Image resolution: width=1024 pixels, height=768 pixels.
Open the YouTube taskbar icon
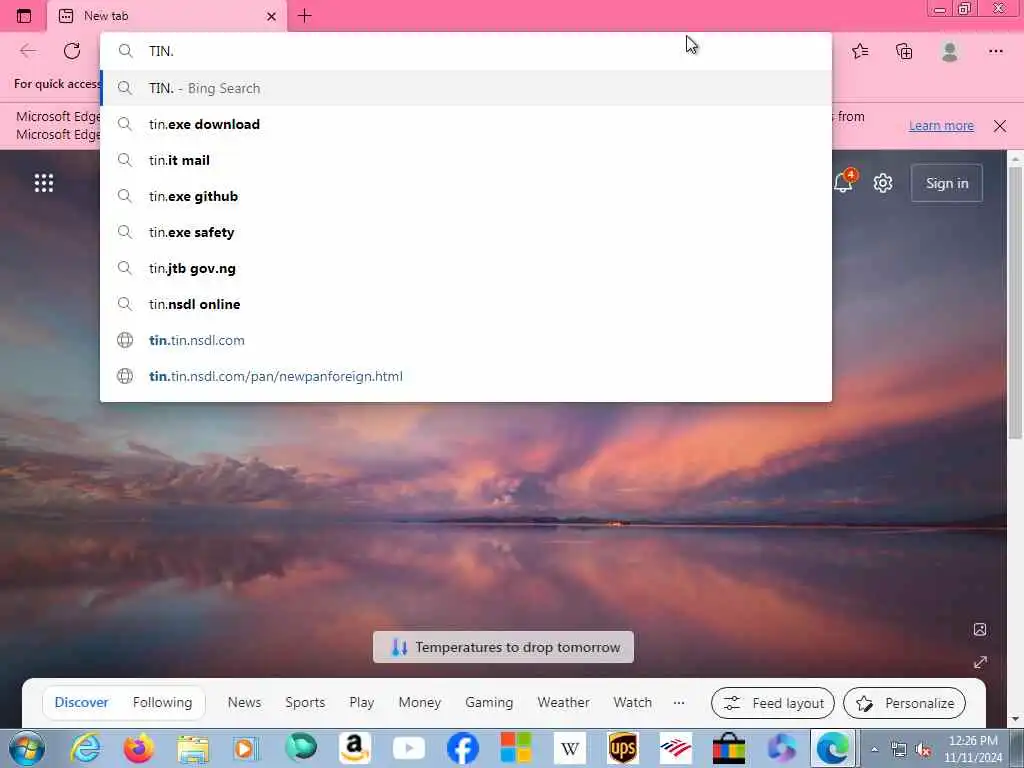(x=409, y=748)
